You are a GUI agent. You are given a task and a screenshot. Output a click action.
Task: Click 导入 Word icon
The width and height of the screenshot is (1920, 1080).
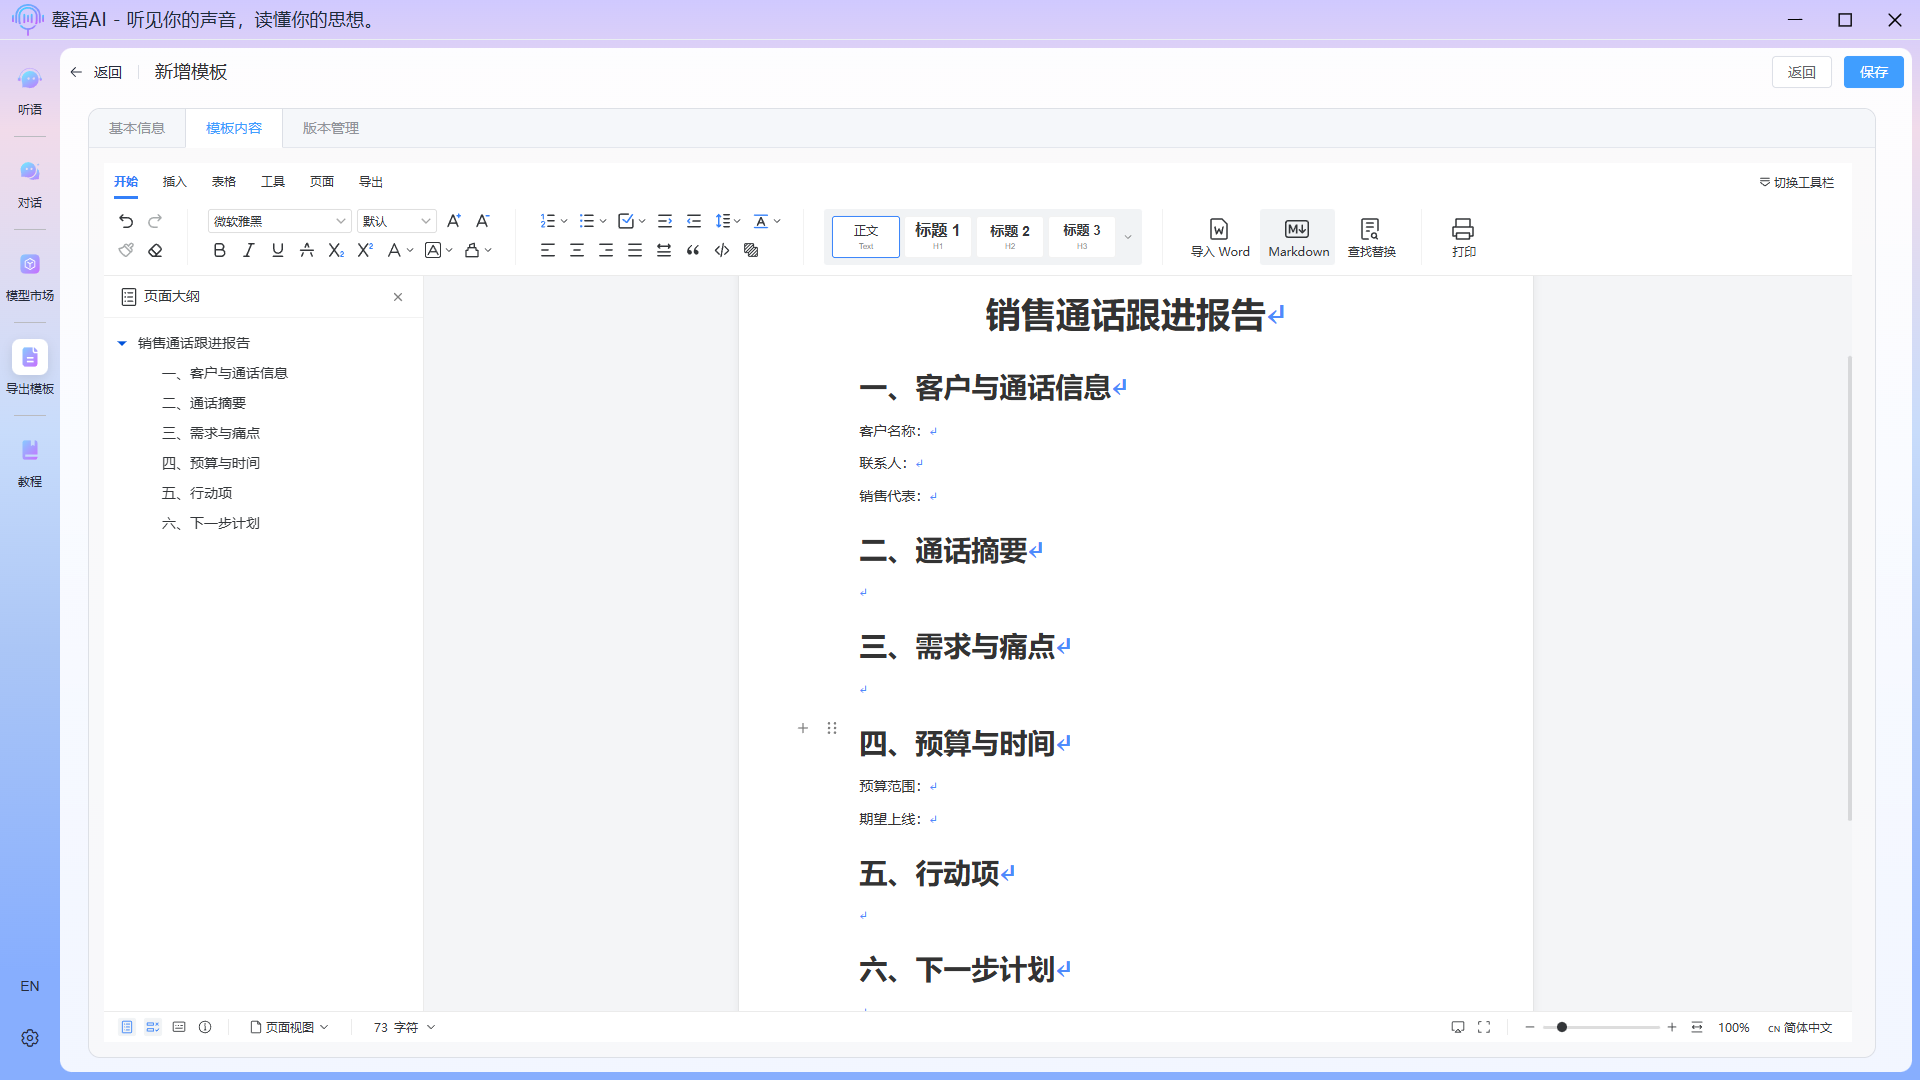pyautogui.click(x=1220, y=238)
